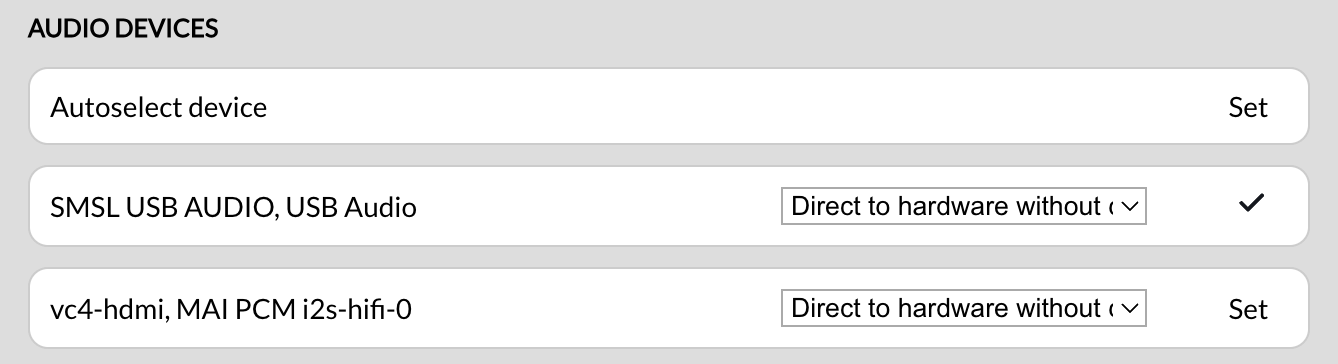Choose 'Direct to hardware' combo box for vc4-hdmi
The height and width of the screenshot is (364, 1338).
pyautogui.click(x=963, y=308)
